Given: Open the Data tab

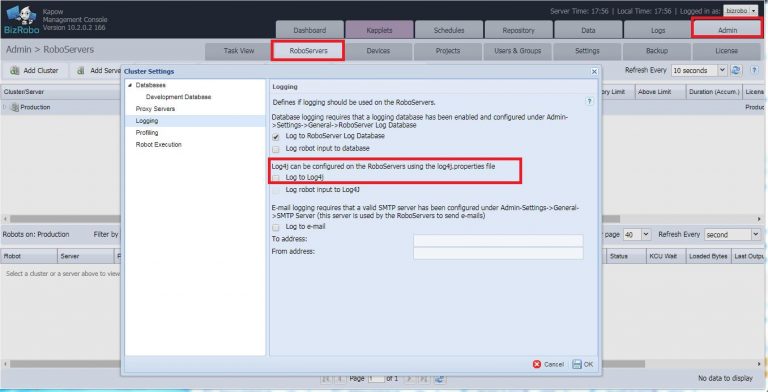Looking at the screenshot, I should click(588, 30).
